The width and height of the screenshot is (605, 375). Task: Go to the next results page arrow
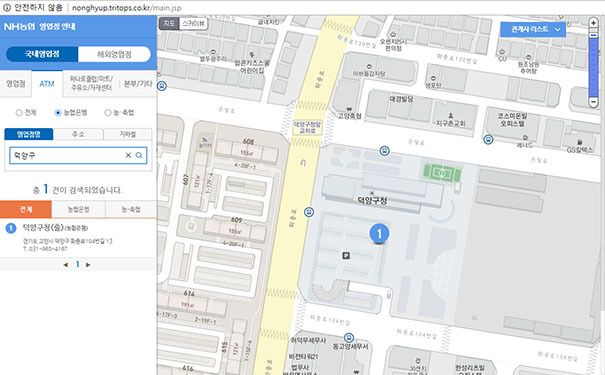point(88,265)
